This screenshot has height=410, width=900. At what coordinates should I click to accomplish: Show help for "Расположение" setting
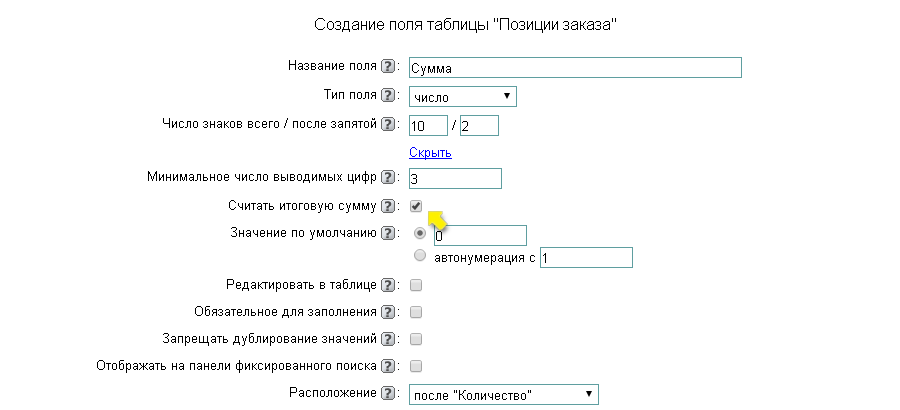(x=388, y=394)
